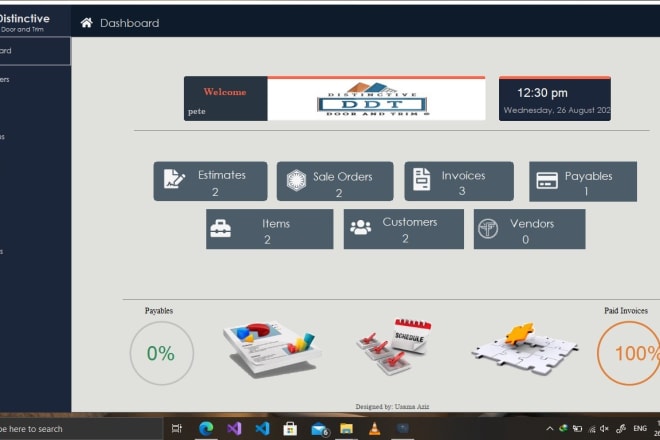This screenshot has height=440, width=660.
Task: Click the Paid Invoices label
Action: click(x=626, y=311)
